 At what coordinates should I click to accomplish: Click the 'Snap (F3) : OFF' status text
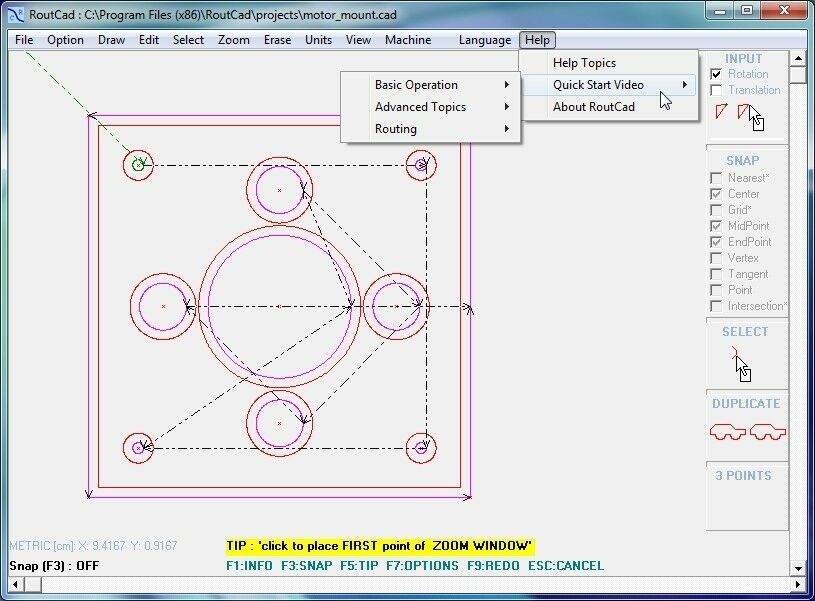(x=54, y=566)
